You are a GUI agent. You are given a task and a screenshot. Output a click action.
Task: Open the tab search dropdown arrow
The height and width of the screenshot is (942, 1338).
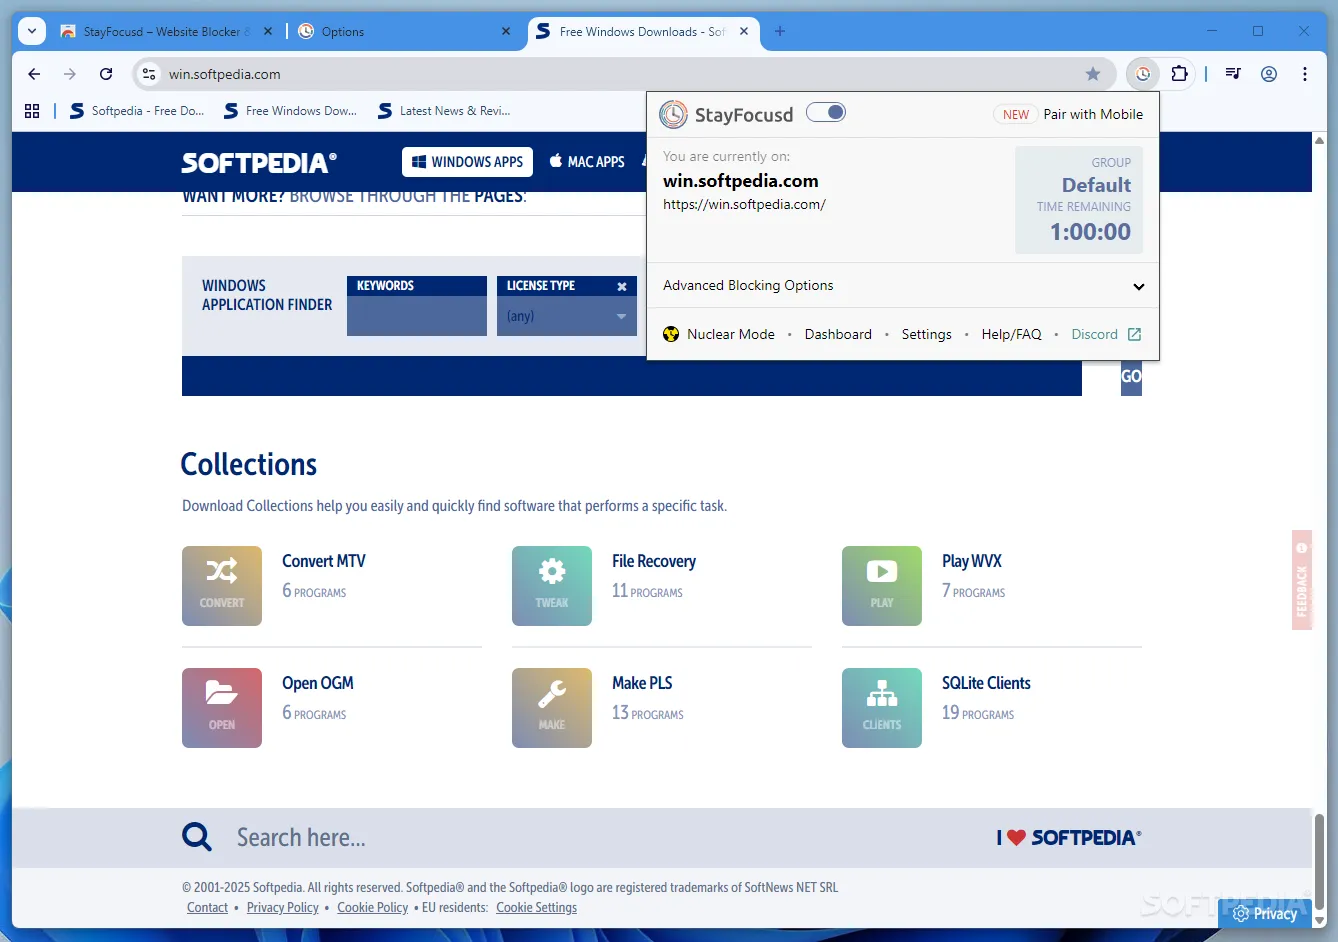coord(32,31)
